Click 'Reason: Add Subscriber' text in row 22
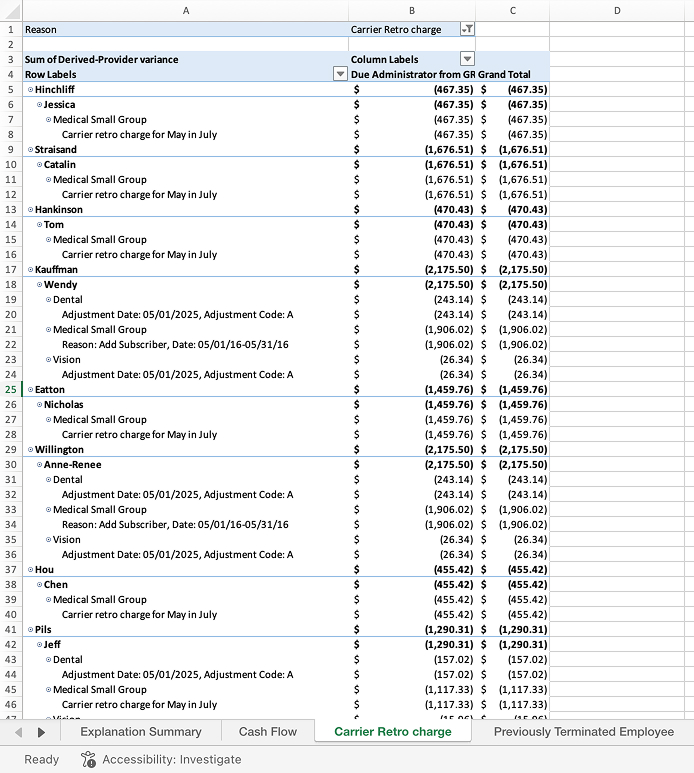Image resolution: width=694 pixels, height=773 pixels. click(x=175, y=345)
